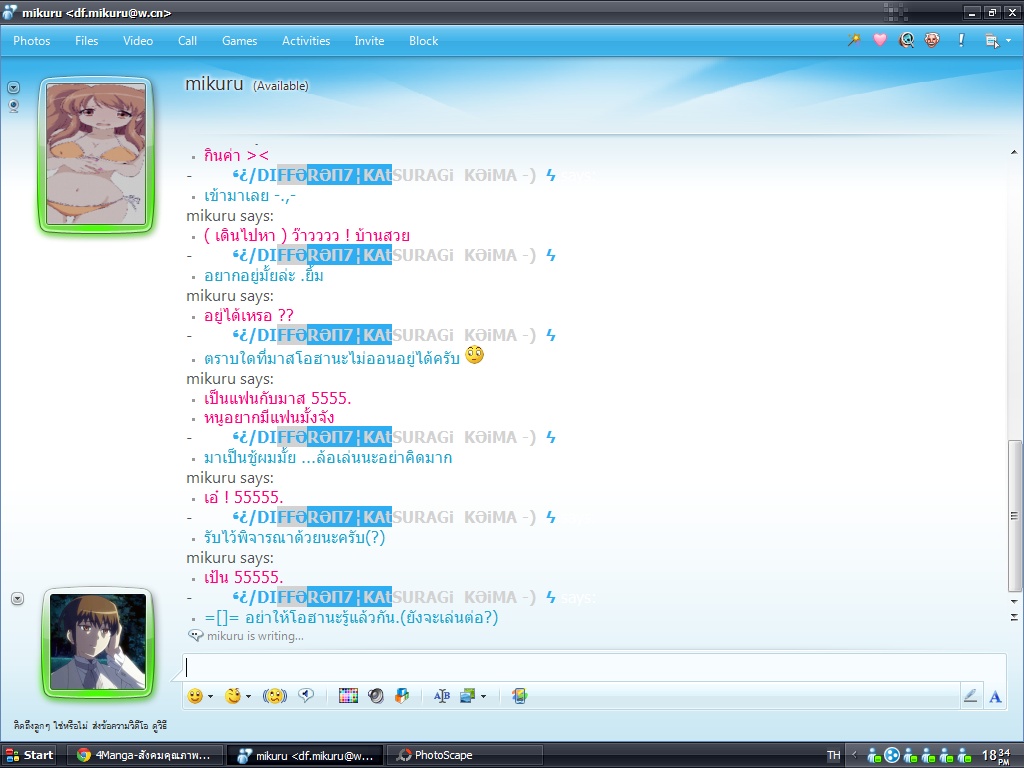Expand the emoticon dropdown arrow
This screenshot has width=1024, height=768.
coord(210,697)
